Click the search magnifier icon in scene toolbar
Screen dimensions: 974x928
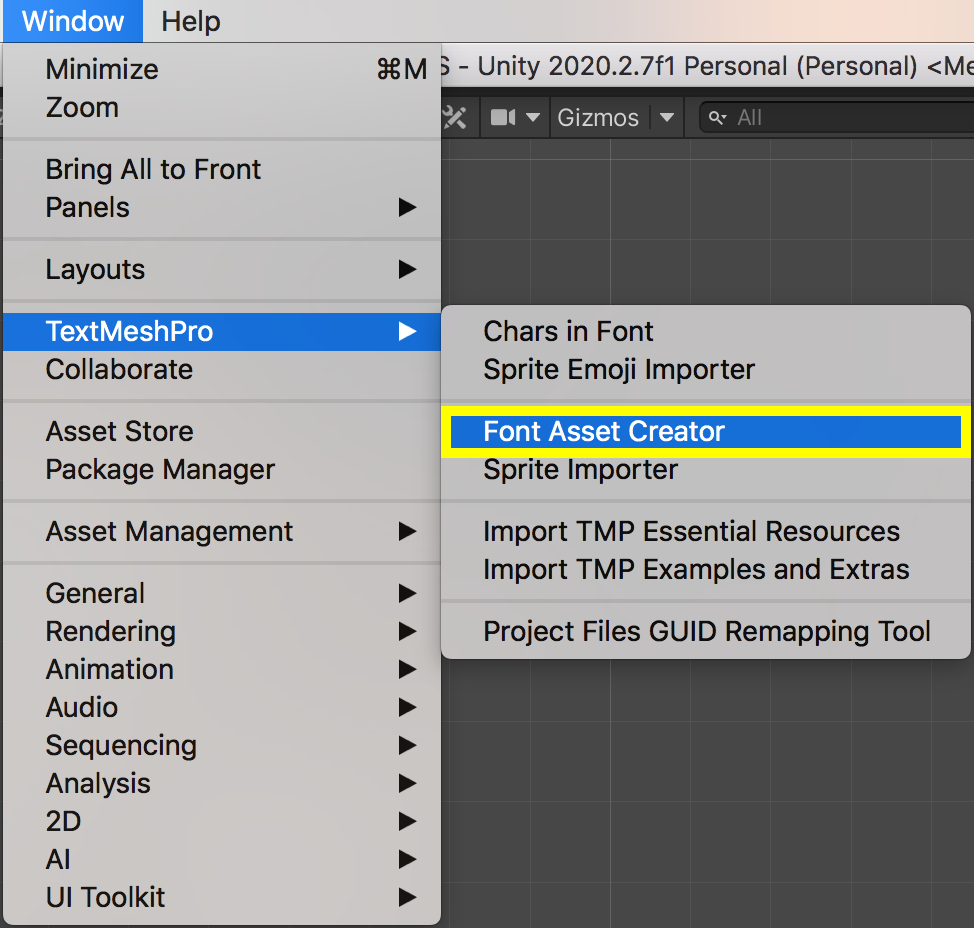[x=717, y=117]
